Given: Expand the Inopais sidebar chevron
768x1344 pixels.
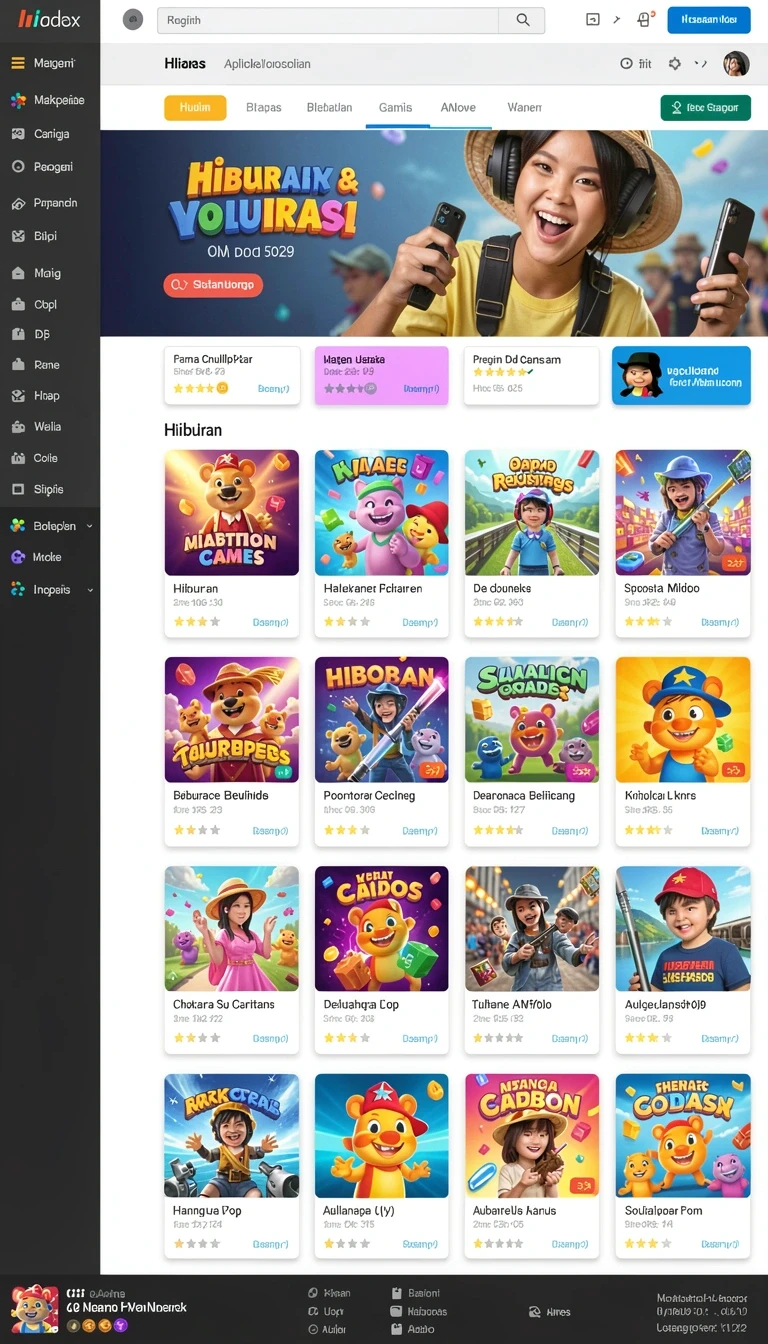Looking at the screenshot, I should point(90,590).
